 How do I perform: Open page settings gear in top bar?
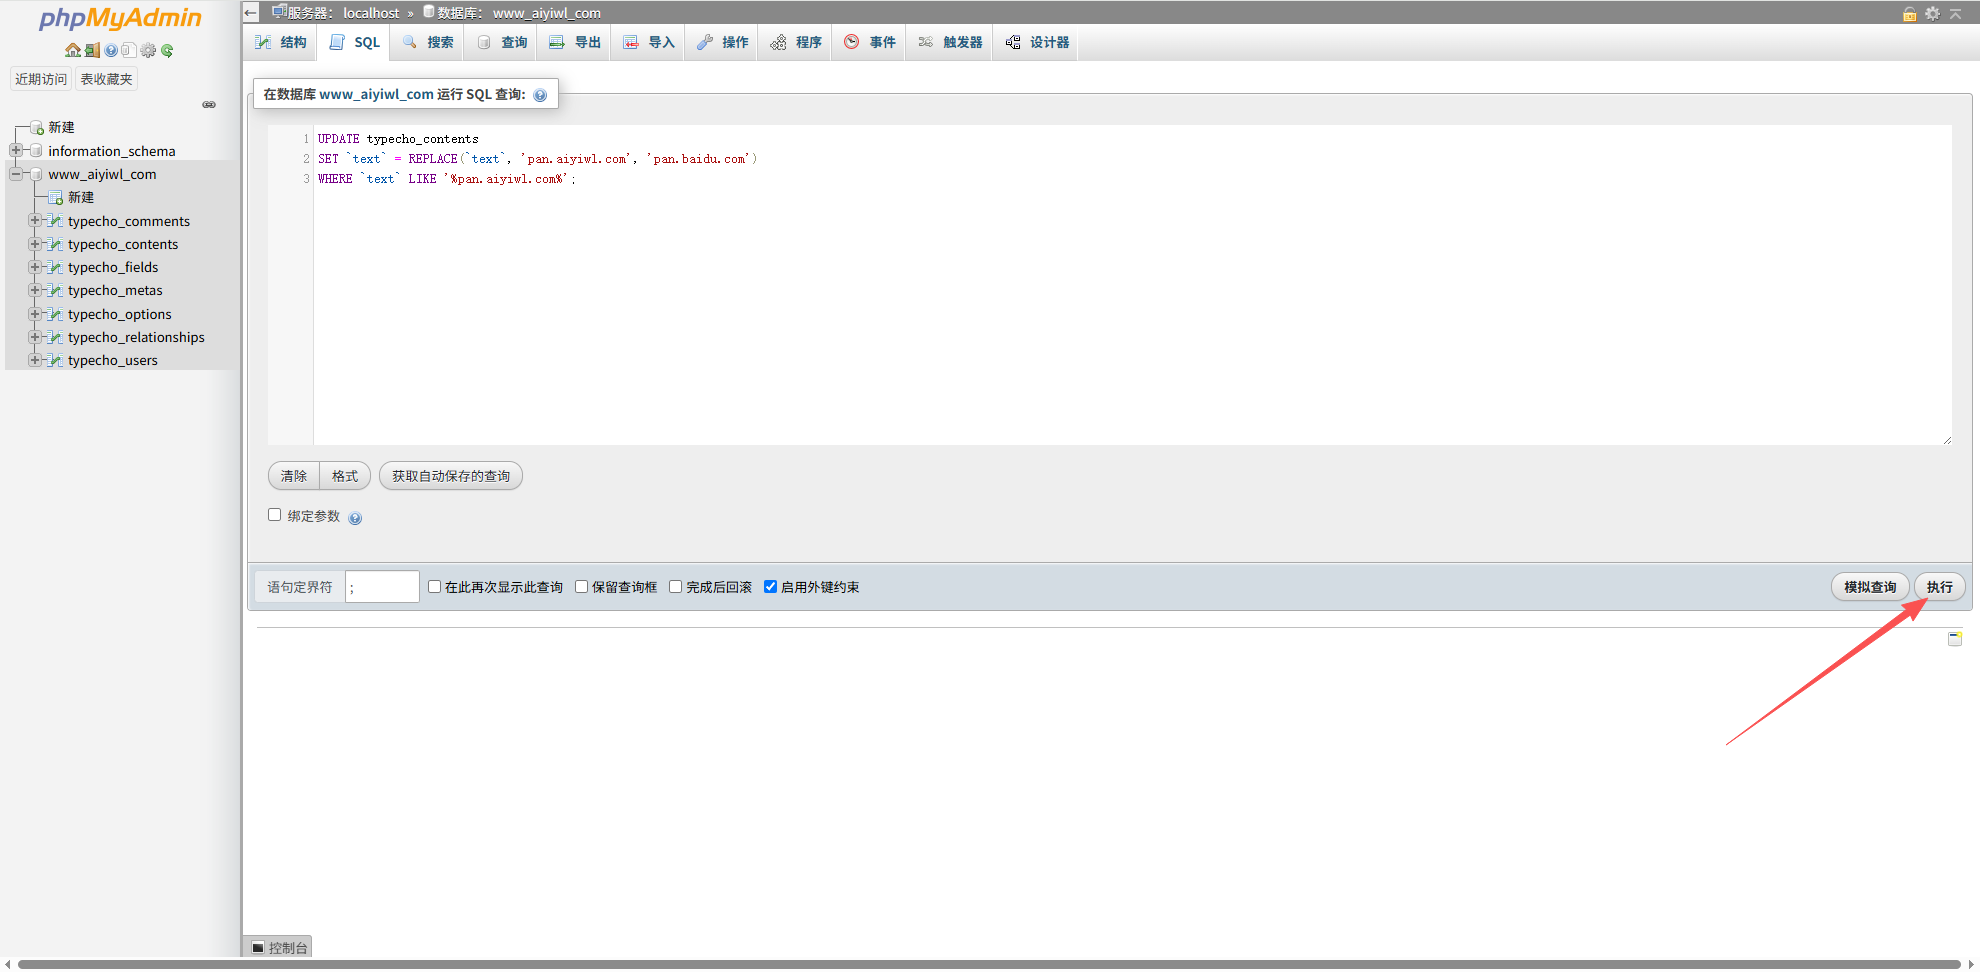coord(1932,13)
